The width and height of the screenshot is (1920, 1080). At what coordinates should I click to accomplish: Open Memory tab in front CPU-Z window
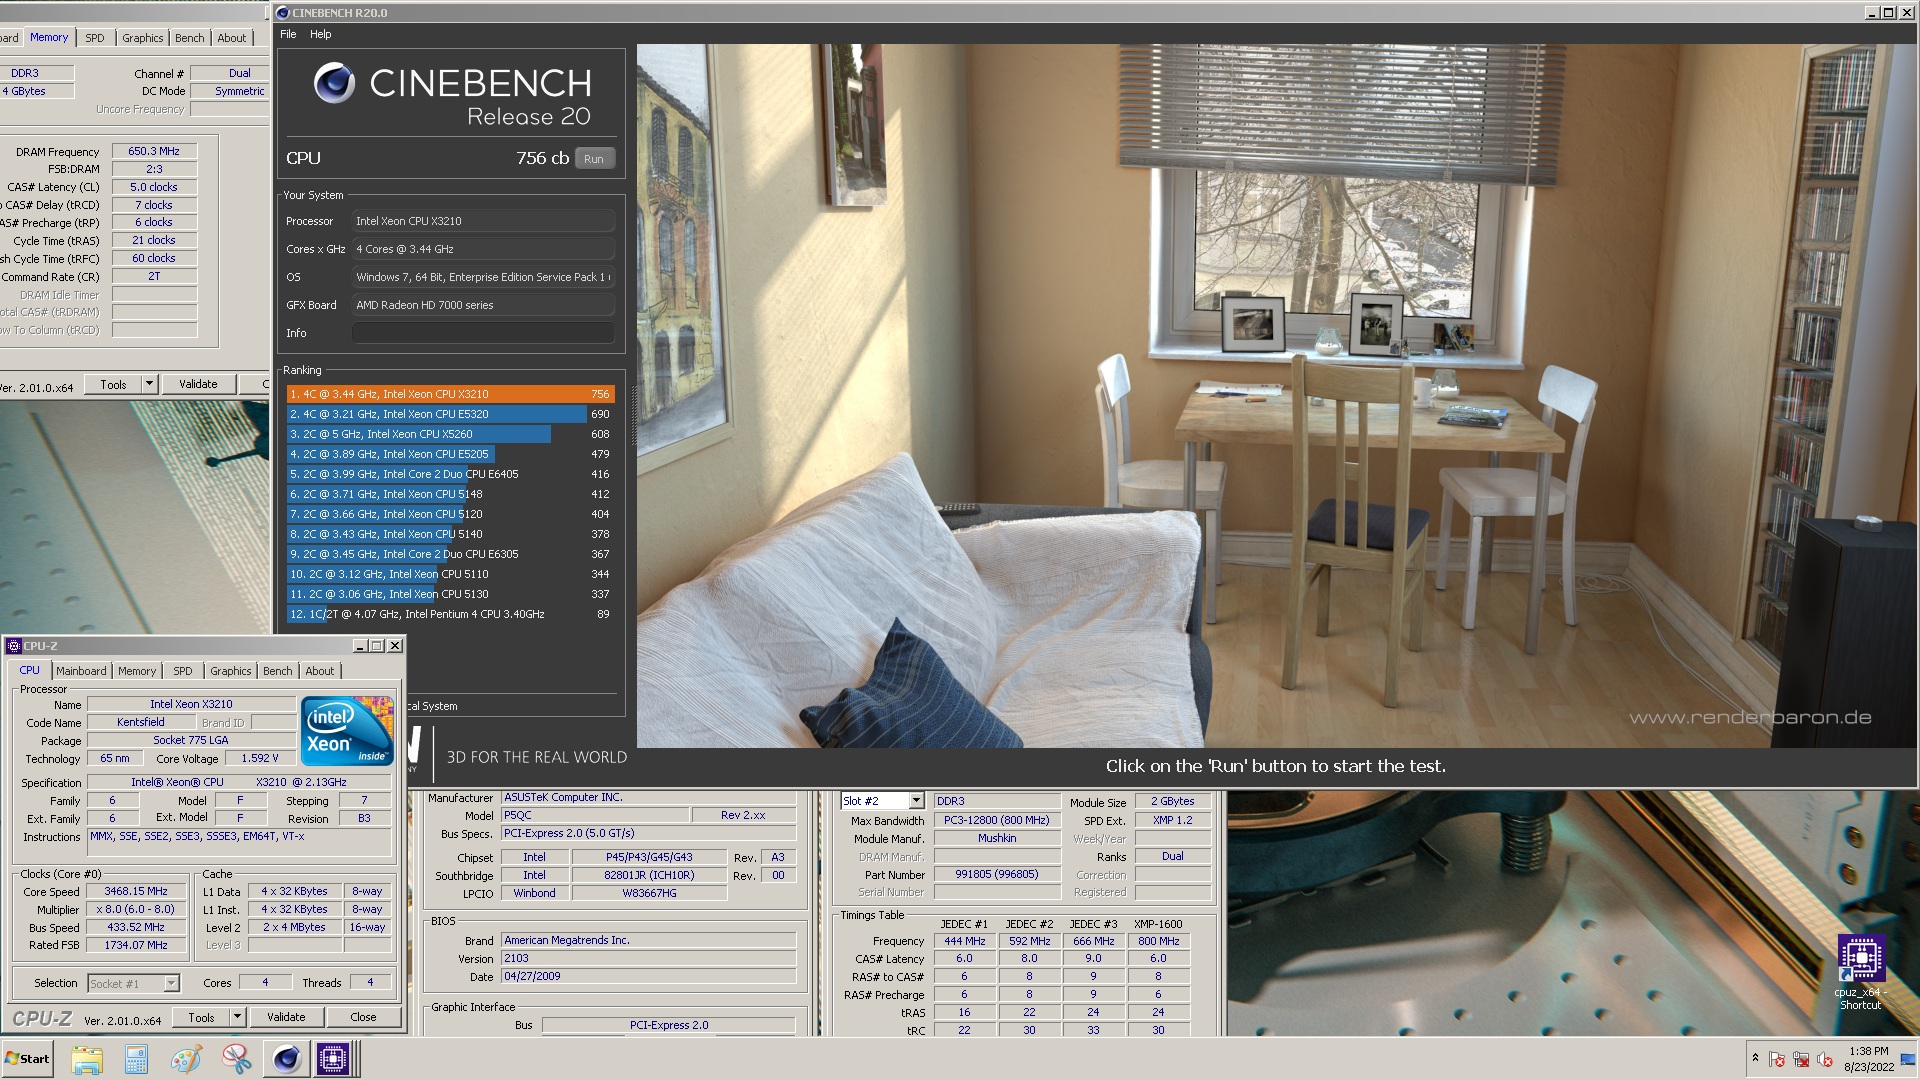point(137,671)
